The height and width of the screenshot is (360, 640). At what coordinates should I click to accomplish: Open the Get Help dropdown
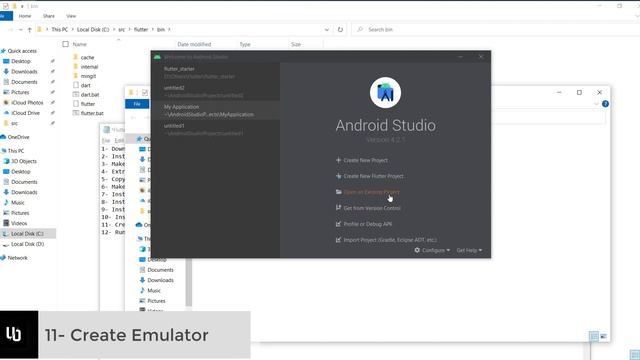[469, 250]
